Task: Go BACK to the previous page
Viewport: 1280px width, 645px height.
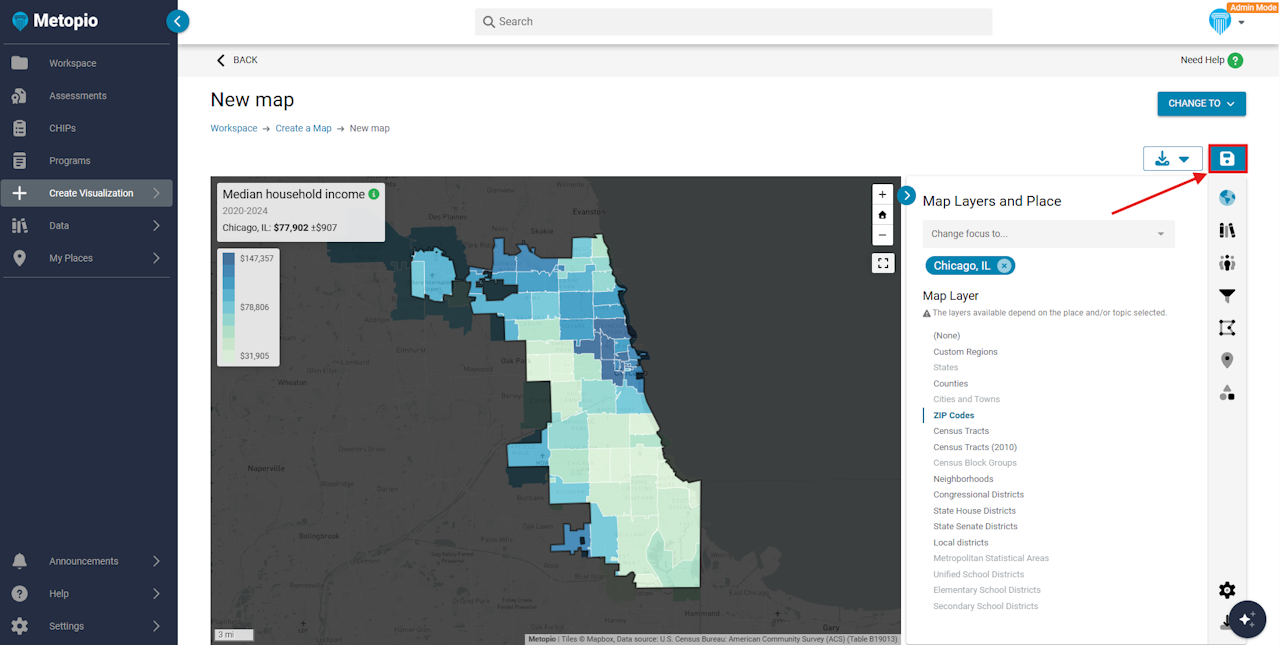Action: [x=237, y=60]
